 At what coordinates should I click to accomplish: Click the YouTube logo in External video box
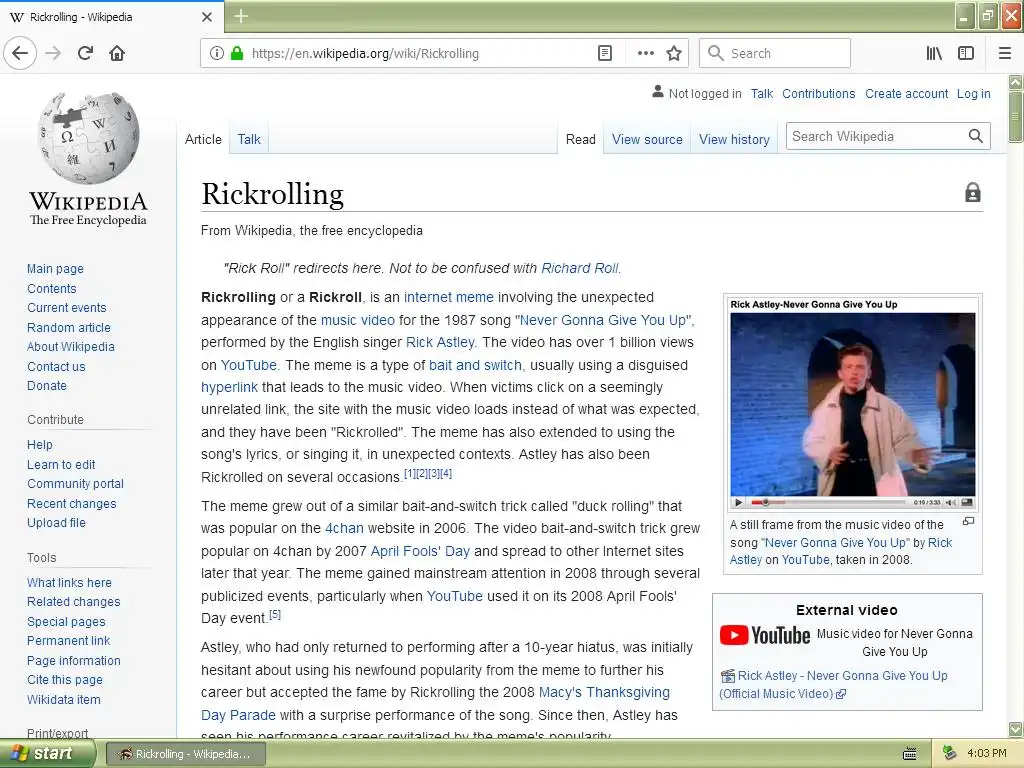pos(765,635)
